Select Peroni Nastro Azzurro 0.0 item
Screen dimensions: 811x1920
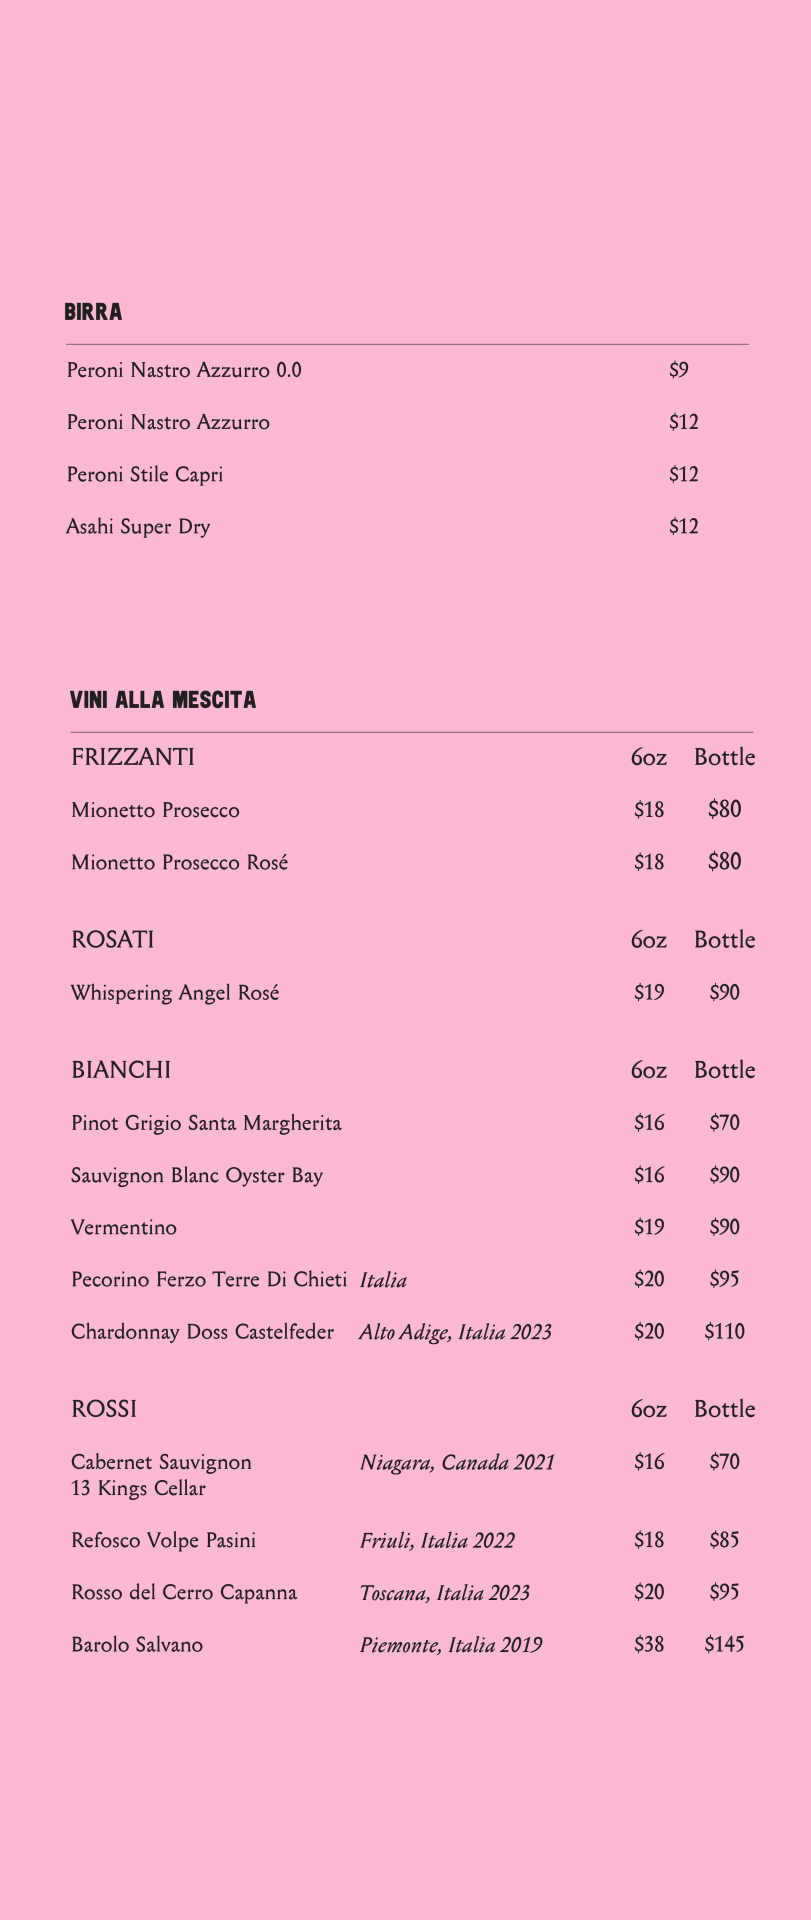click(184, 370)
